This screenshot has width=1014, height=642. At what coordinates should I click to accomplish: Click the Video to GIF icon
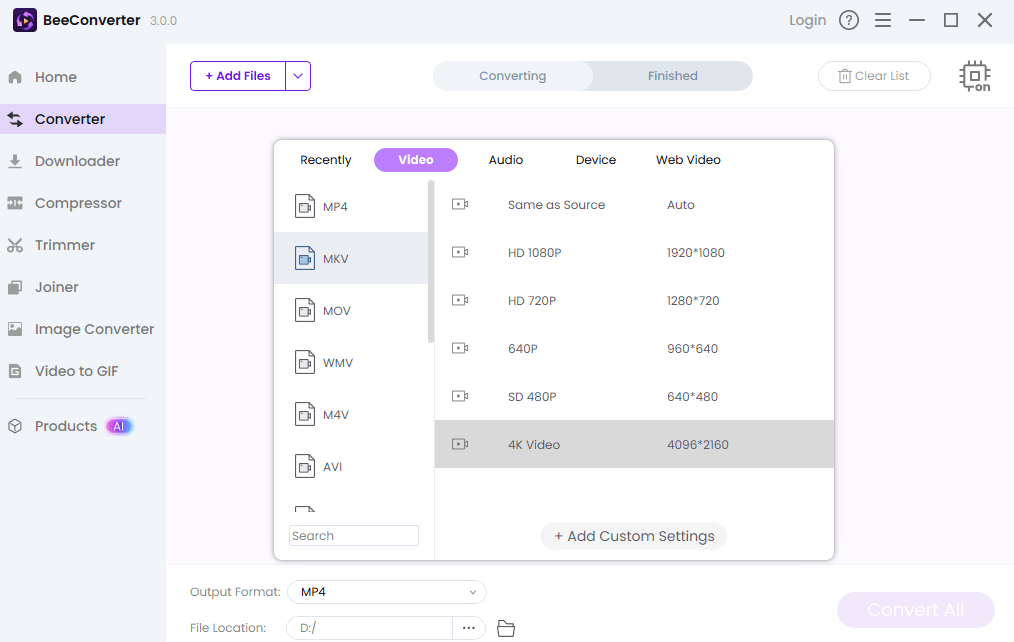click(x=15, y=371)
